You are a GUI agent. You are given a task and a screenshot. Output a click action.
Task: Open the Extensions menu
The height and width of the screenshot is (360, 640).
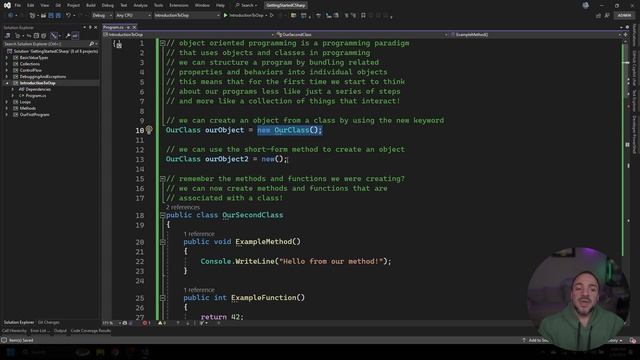click(179, 5)
